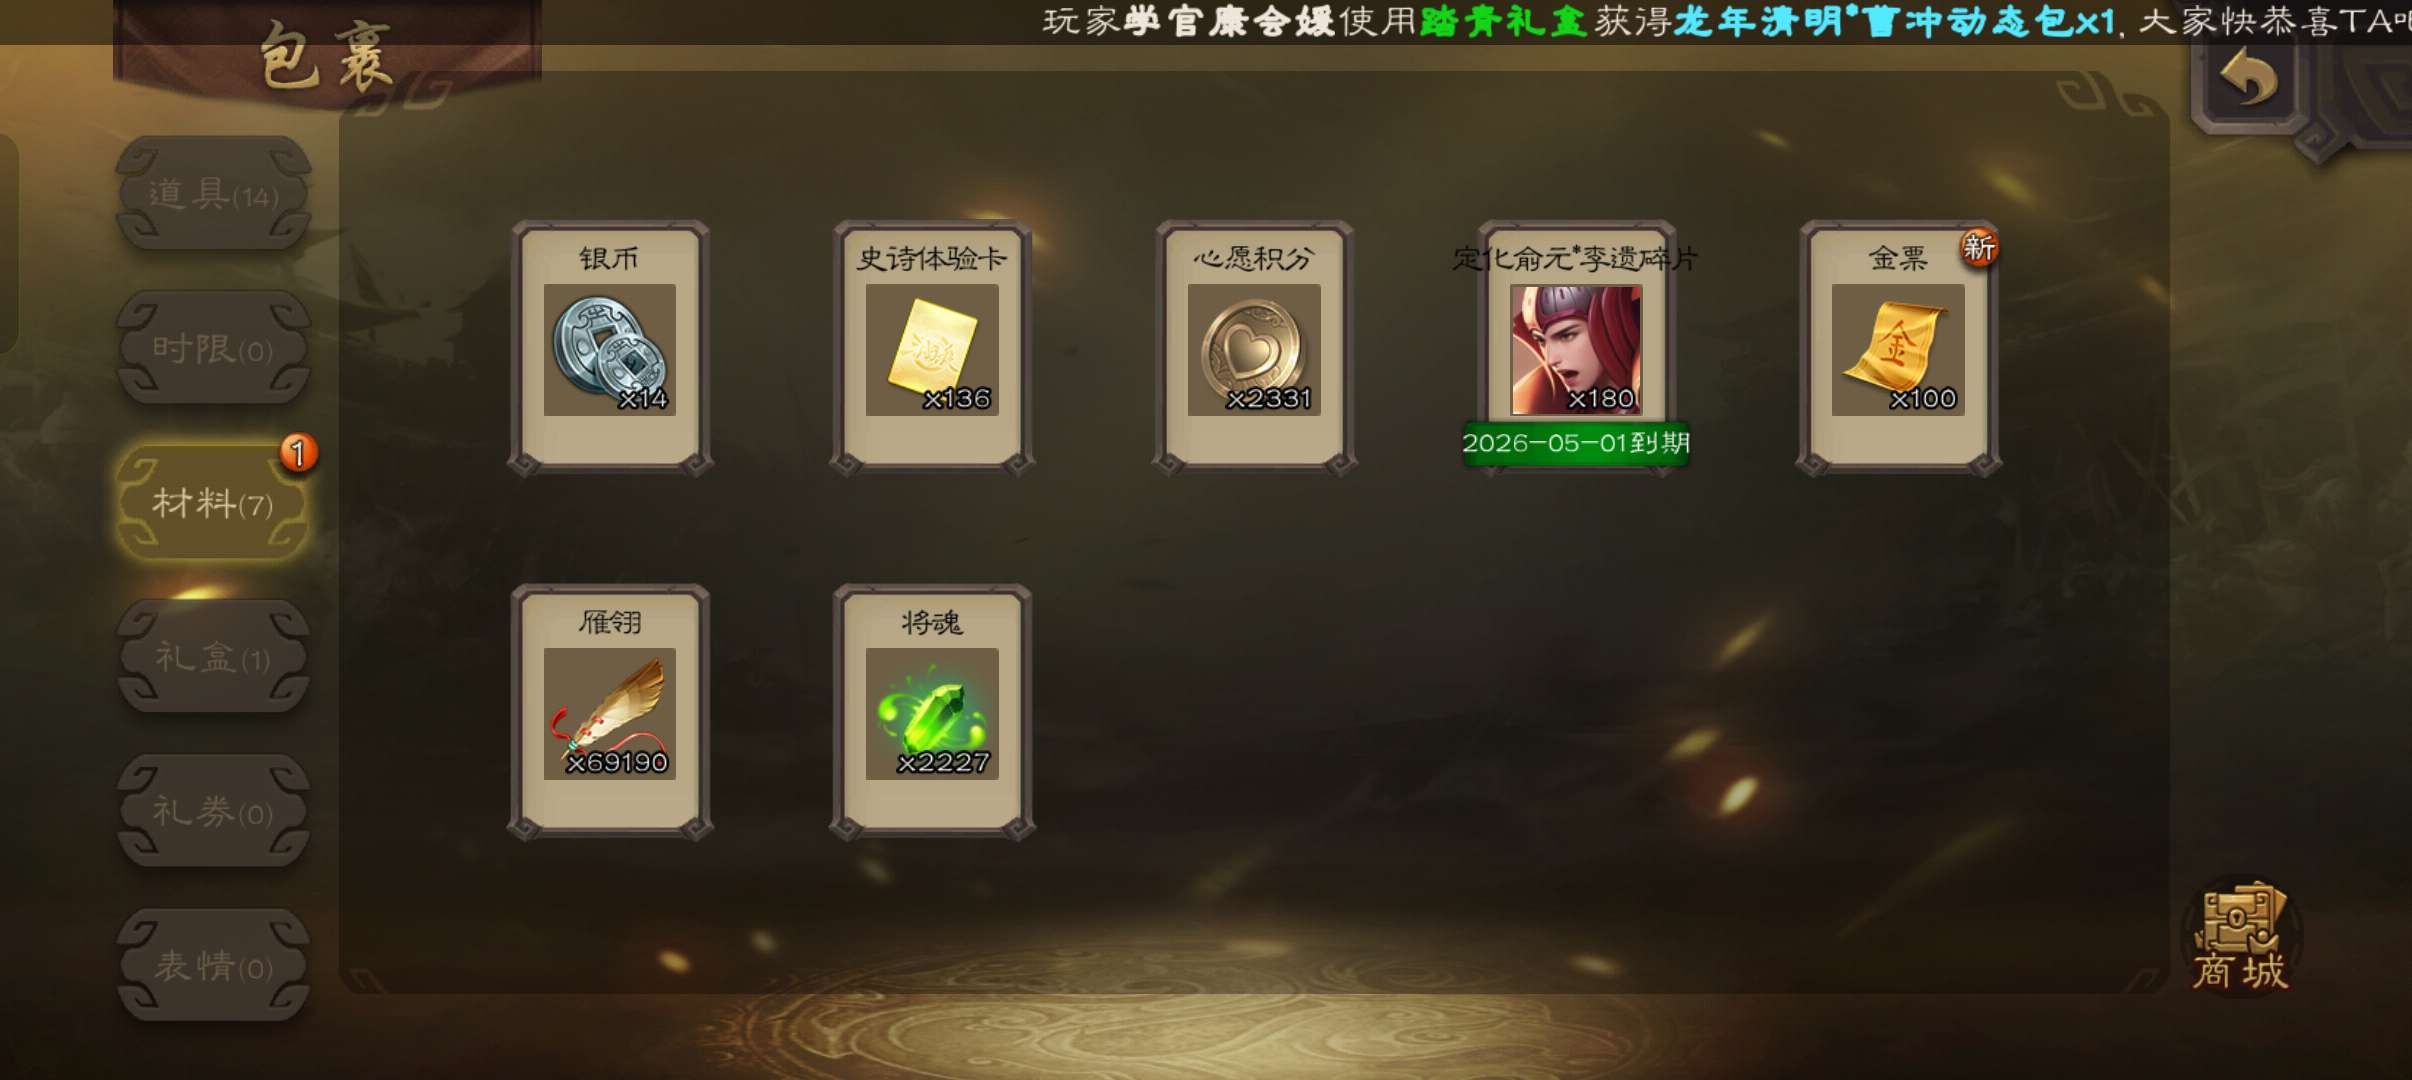Open the 金票 gold ticket scroll
The width and height of the screenshot is (2412, 1080).
coord(1897,349)
